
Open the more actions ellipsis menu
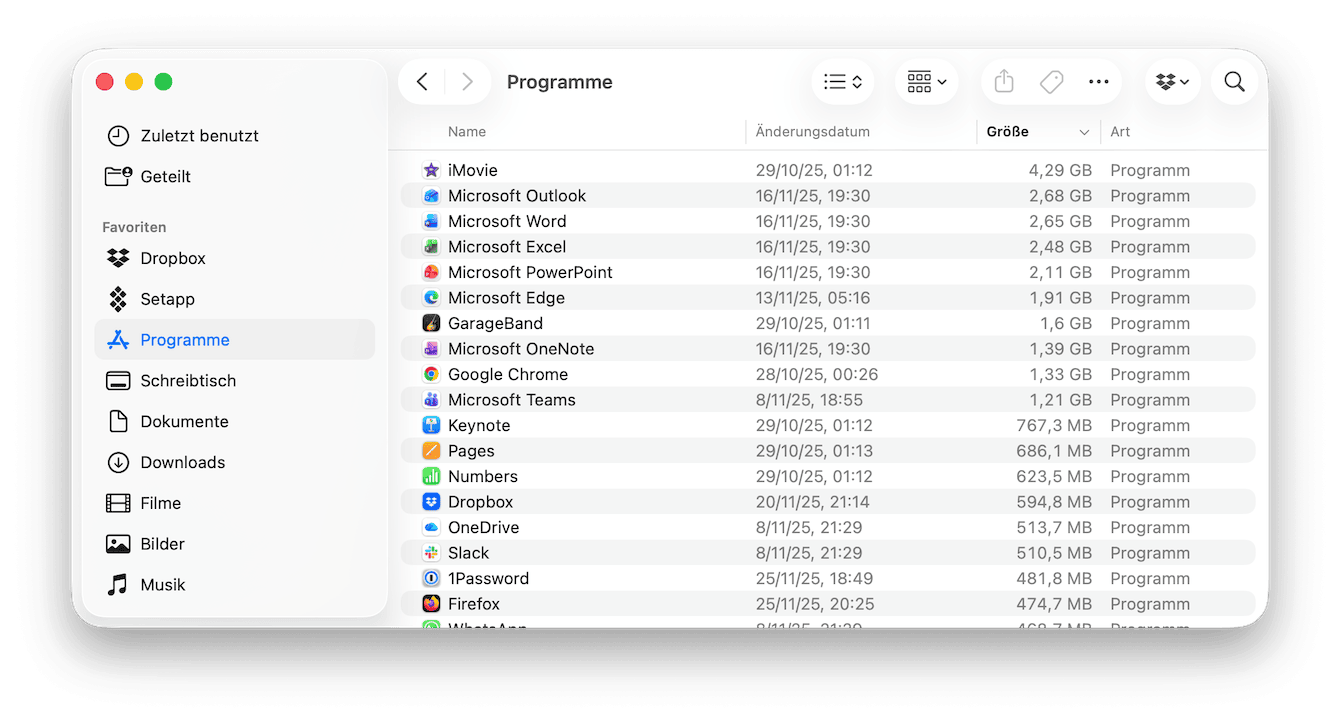(1098, 82)
